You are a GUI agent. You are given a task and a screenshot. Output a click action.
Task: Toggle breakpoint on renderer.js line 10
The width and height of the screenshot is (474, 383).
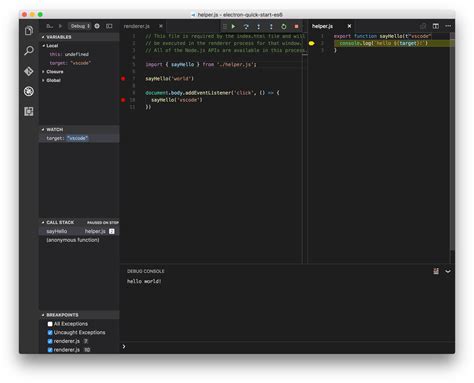123,100
